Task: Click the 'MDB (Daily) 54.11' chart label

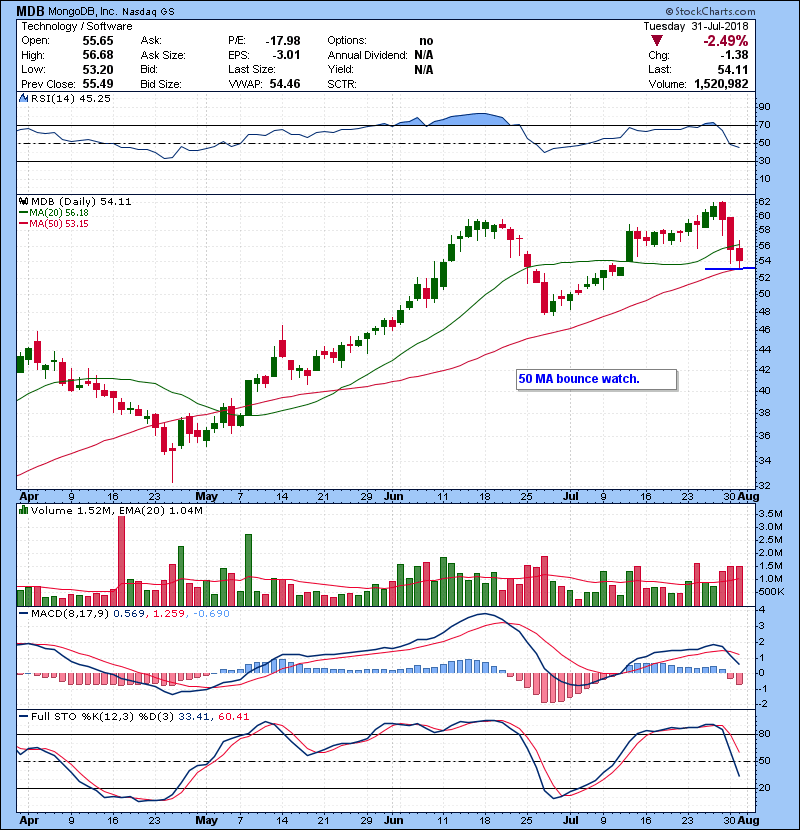Action: pos(81,202)
